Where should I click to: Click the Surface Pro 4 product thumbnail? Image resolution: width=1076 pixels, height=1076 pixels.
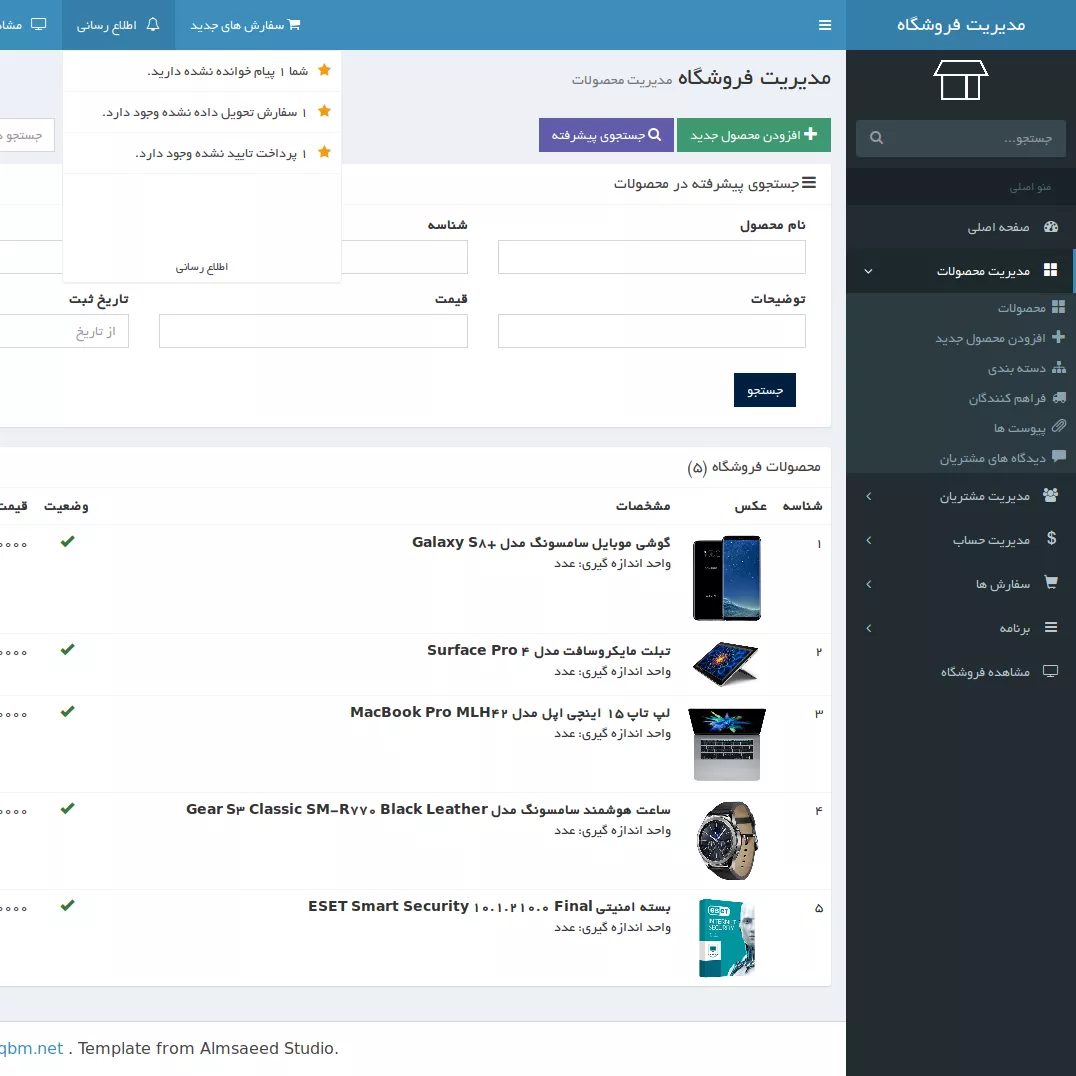coord(726,664)
